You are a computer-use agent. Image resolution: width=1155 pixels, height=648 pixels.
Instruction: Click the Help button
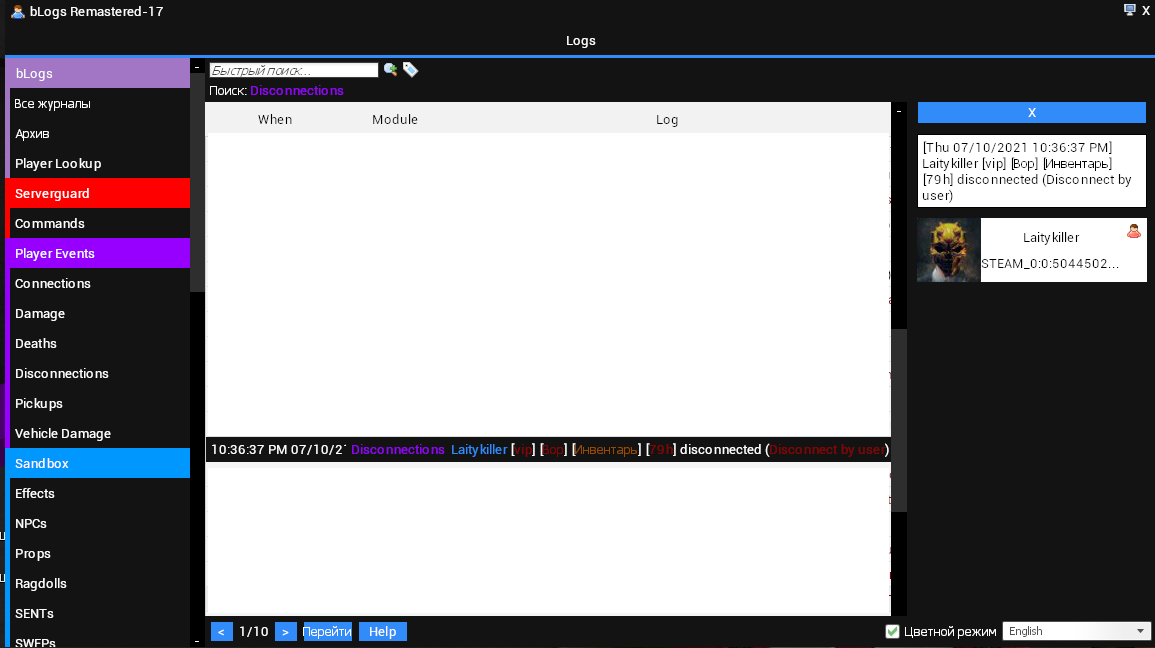tap(382, 631)
